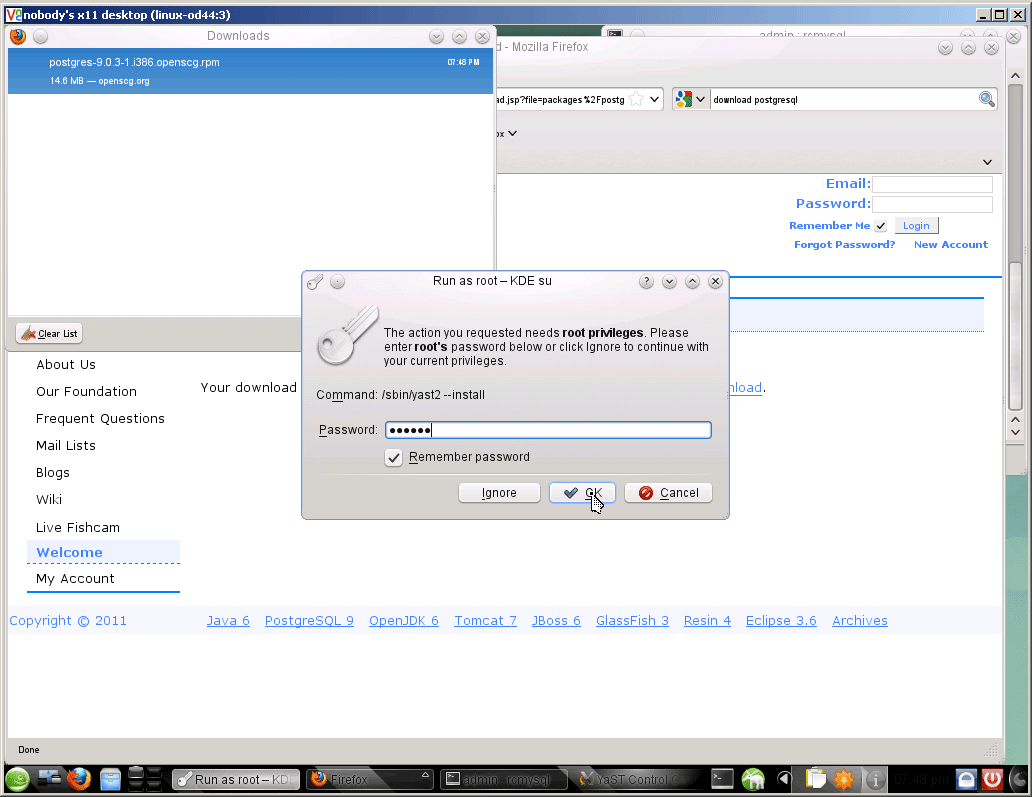Click the PostgreSQL 9 footer link
Screen dimensions: 1032x797
(x=309, y=621)
